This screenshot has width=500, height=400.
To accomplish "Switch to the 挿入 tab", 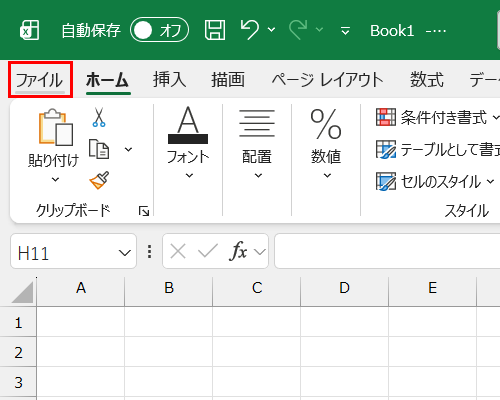I will click(x=169, y=80).
